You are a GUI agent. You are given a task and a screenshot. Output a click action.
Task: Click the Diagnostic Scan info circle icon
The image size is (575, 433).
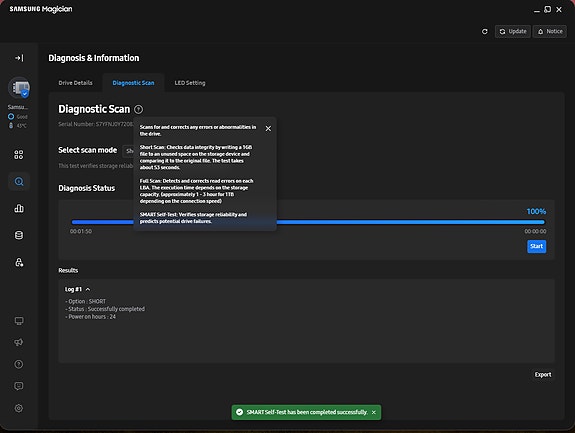139,109
